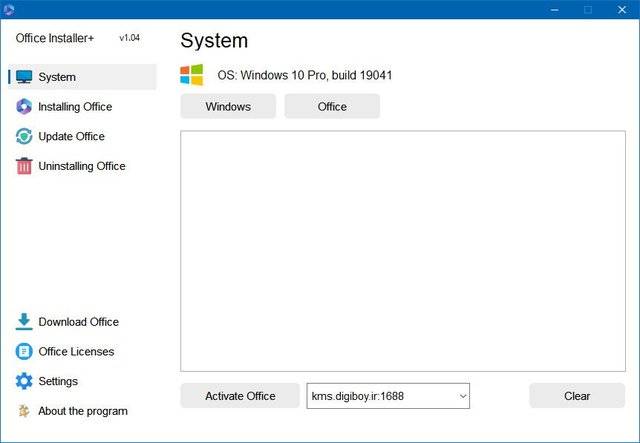Screen dimensions: 640x443
Task: Switch to Update Office label
Action: pyautogui.click(x=71, y=136)
